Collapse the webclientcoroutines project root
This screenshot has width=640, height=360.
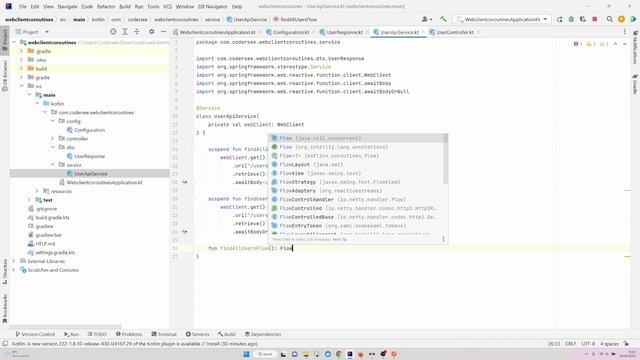click(14, 42)
